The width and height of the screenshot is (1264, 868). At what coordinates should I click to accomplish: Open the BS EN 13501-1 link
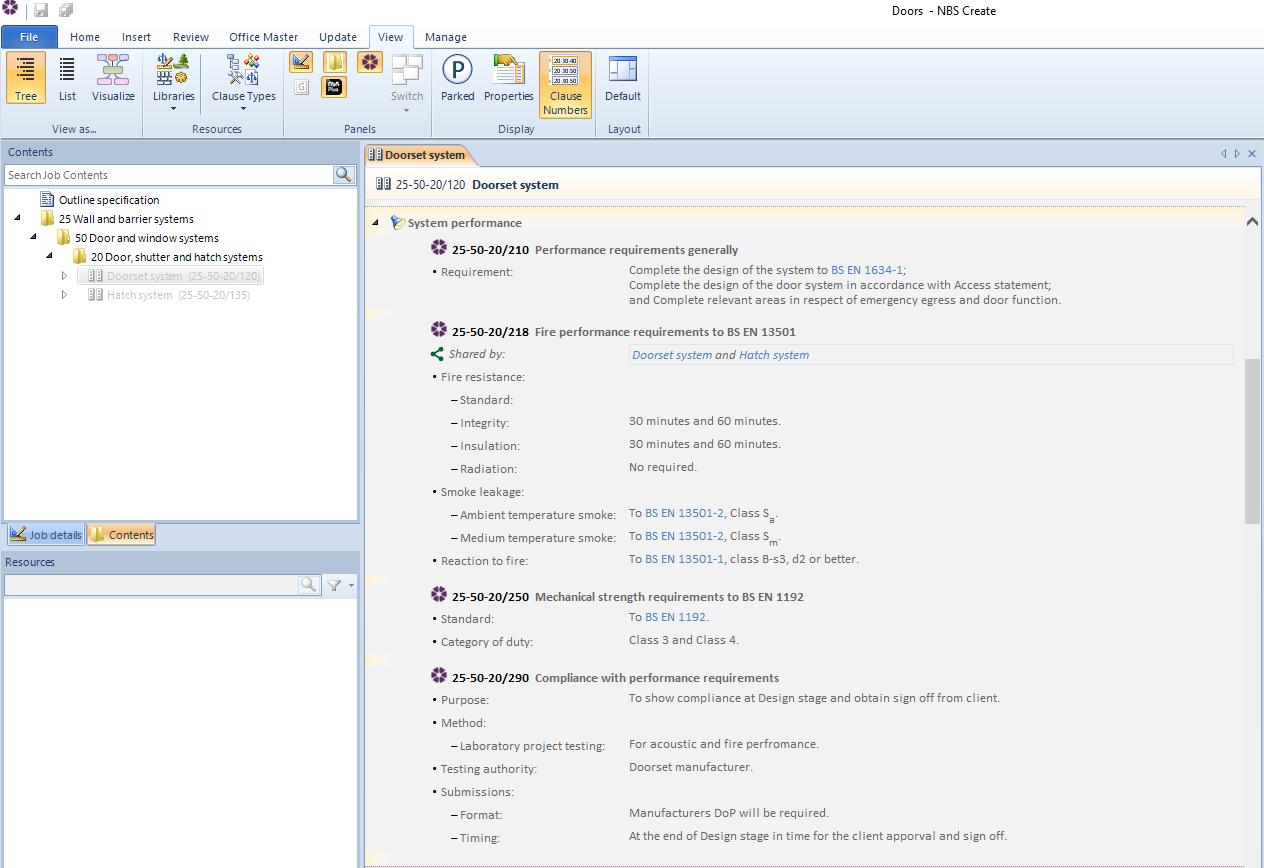coord(684,559)
